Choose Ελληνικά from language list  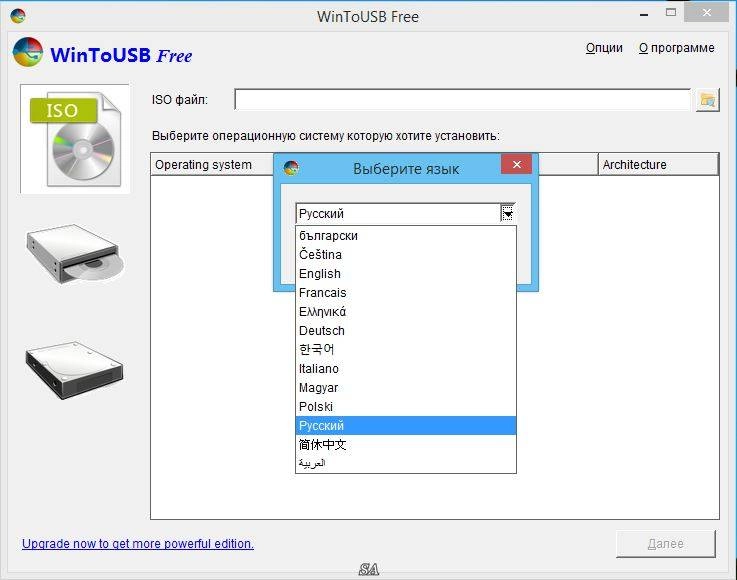tap(406, 312)
